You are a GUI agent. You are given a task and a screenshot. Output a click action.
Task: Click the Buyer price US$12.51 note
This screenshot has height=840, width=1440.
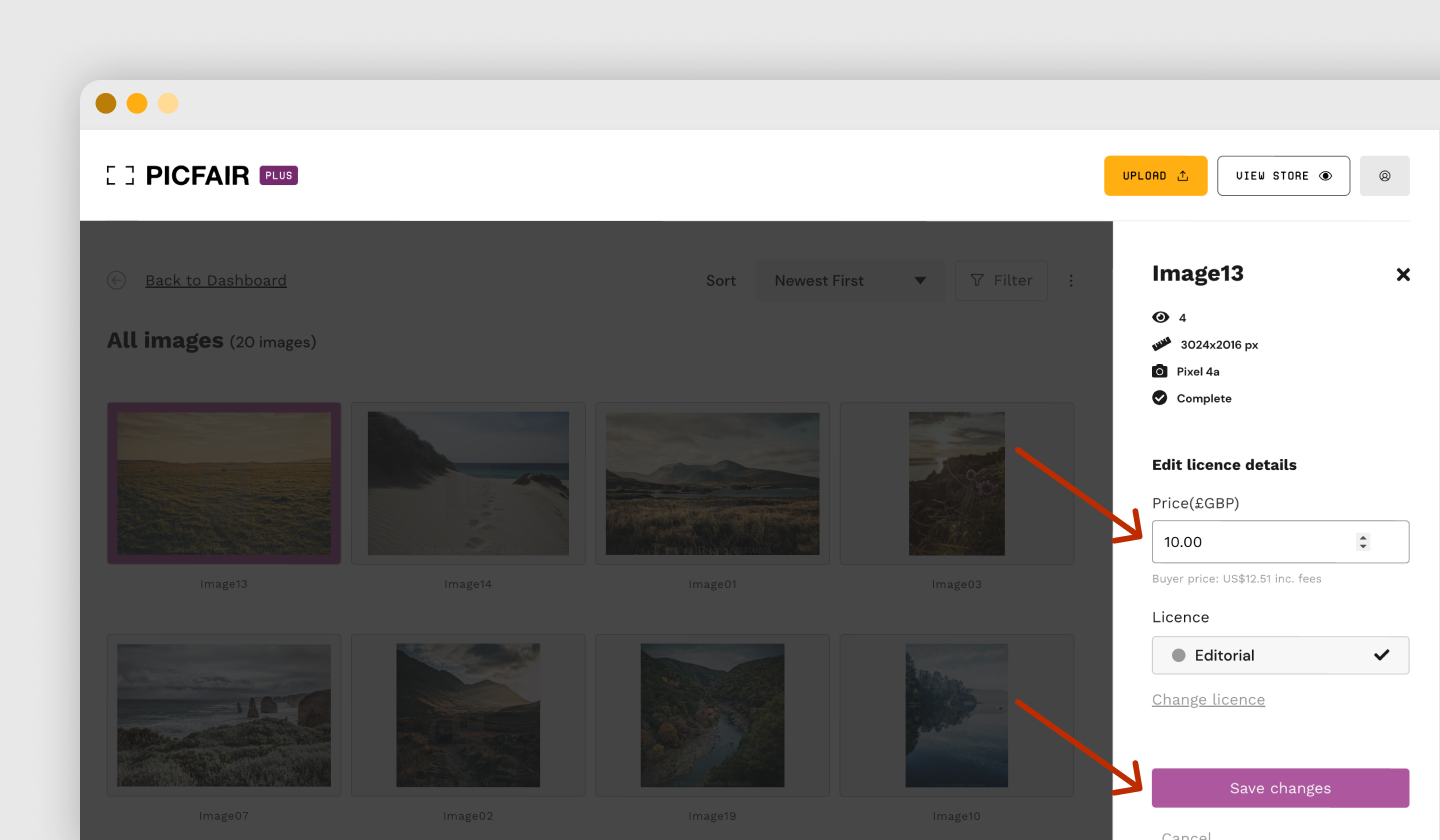1237,579
